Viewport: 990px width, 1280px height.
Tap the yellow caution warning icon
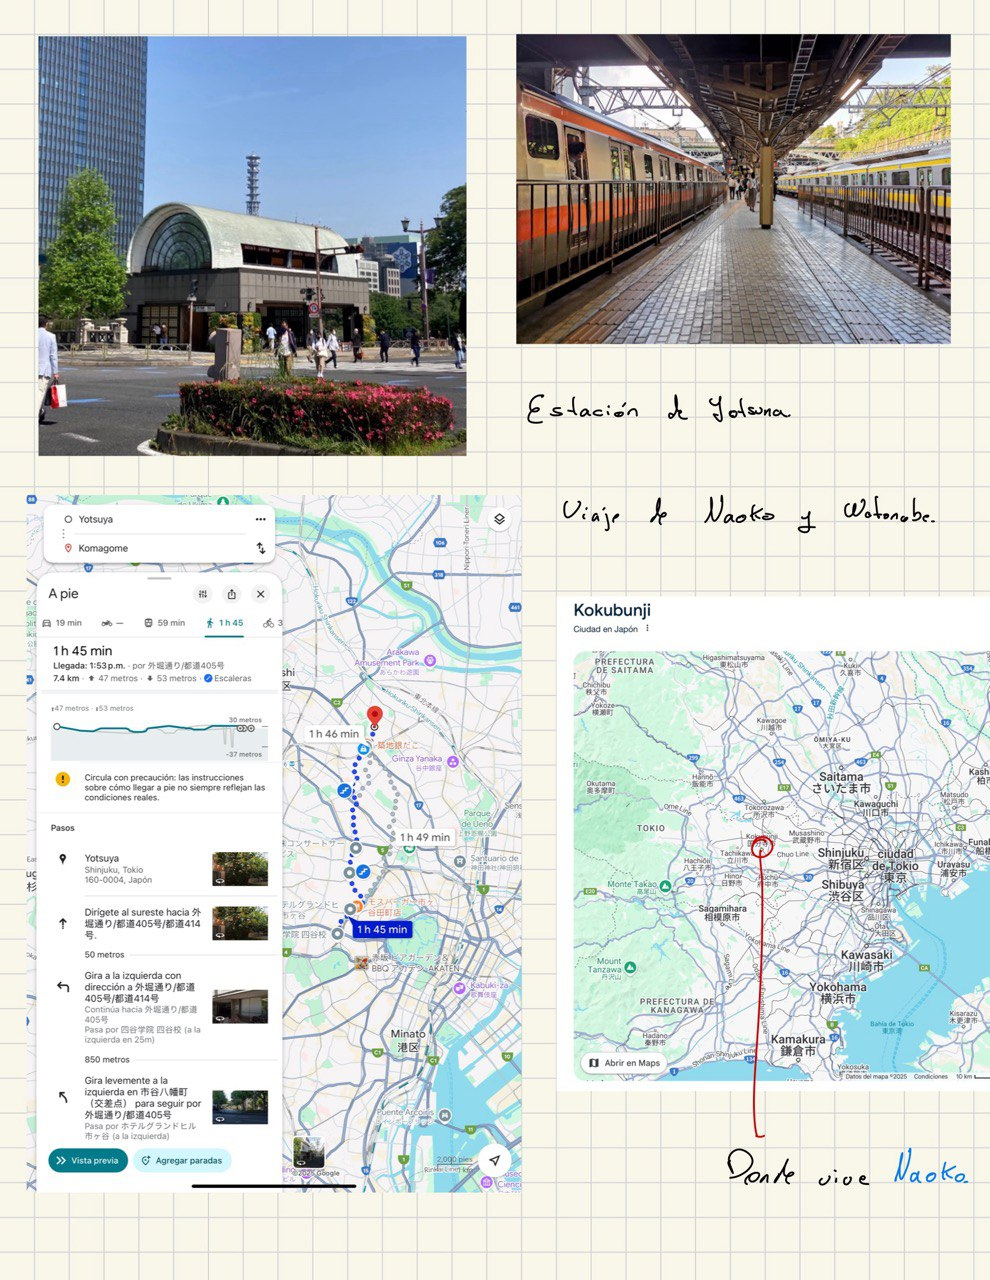[x=63, y=779]
